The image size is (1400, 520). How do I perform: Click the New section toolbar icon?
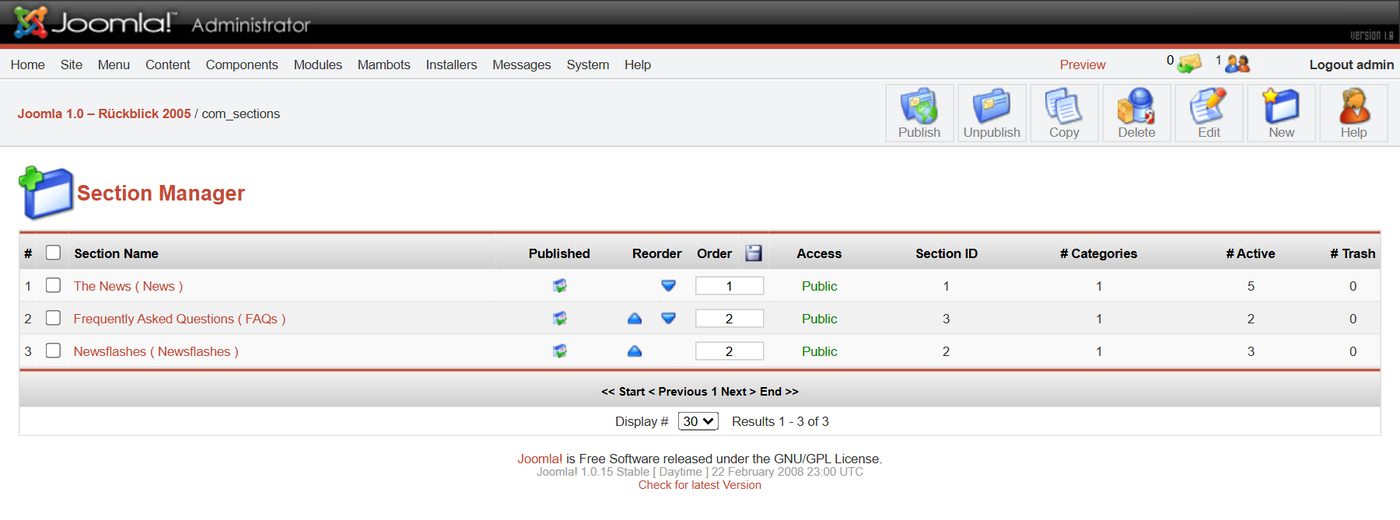pos(1281,113)
